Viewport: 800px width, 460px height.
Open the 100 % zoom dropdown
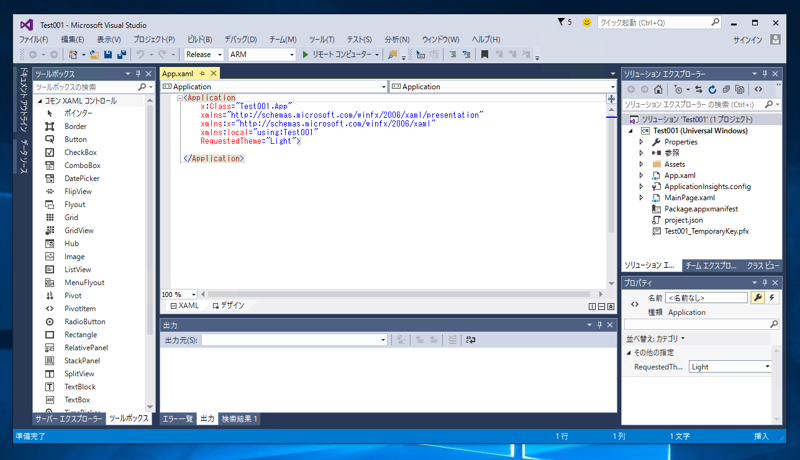pos(193,294)
